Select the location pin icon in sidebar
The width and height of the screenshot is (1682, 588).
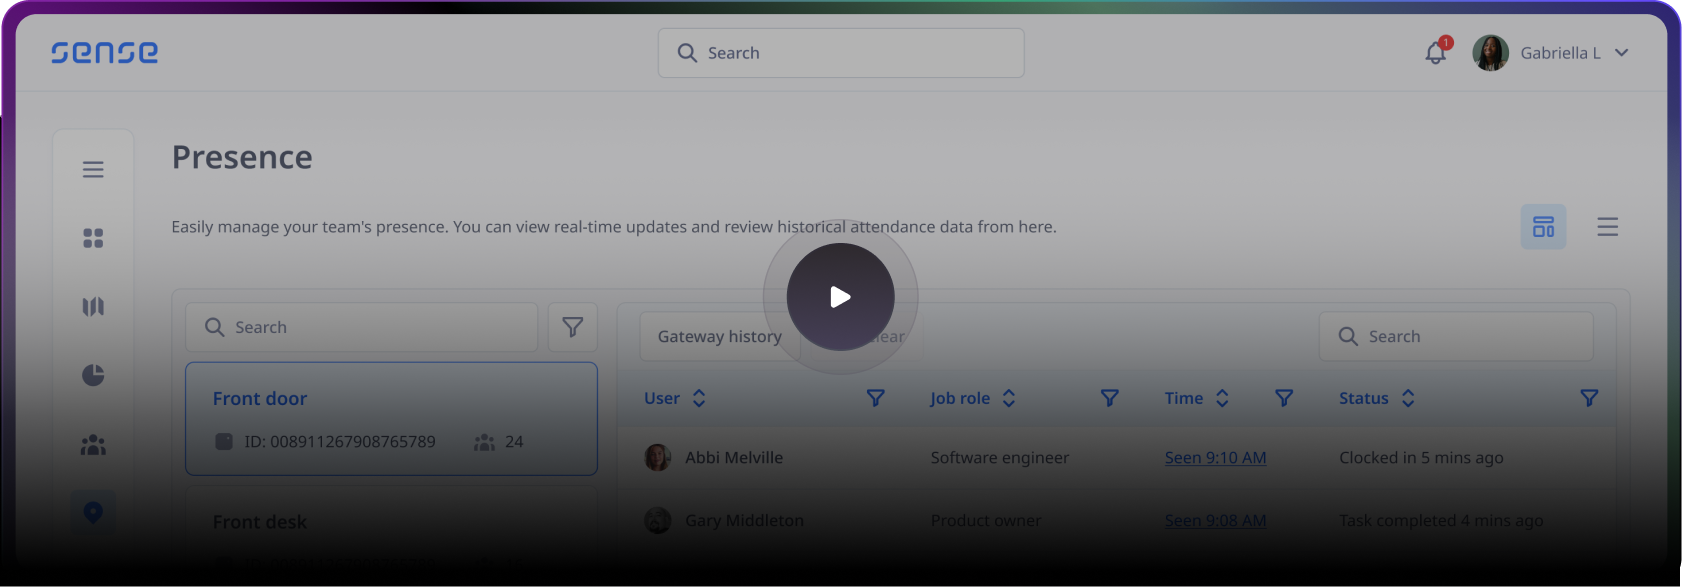(x=93, y=512)
